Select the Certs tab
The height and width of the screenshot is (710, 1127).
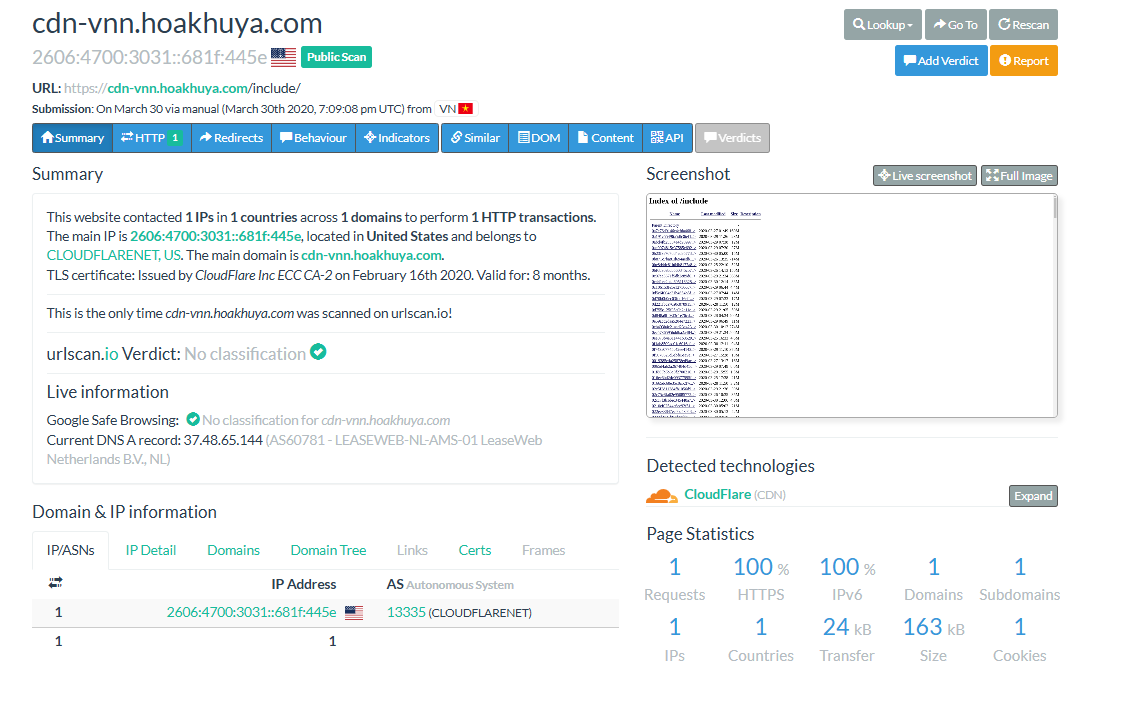[474, 550]
